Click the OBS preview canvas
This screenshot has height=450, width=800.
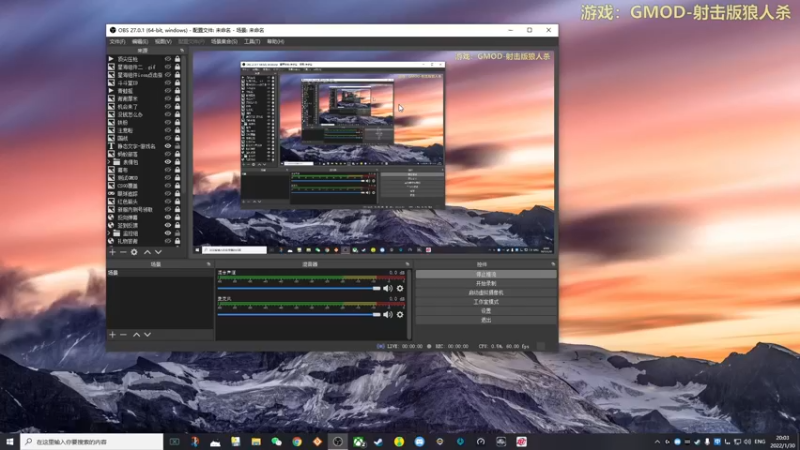373,152
